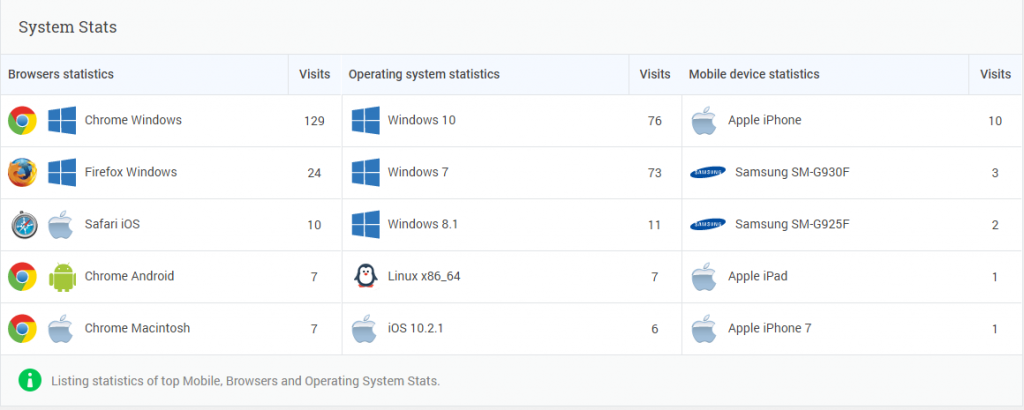Click the Apple logo beside iOS 10.2.1
This screenshot has height=410, width=1024.
[x=364, y=328]
